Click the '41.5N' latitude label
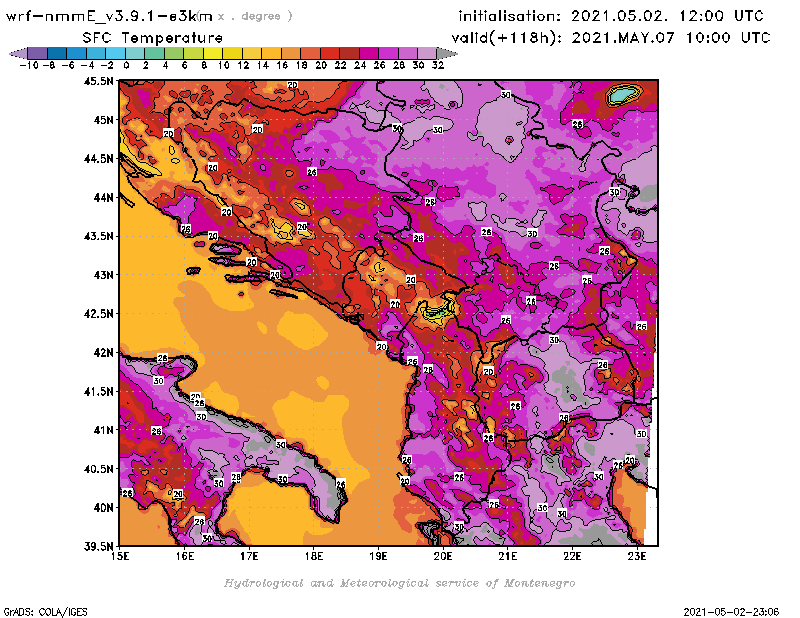The image size is (800, 618). [98, 391]
